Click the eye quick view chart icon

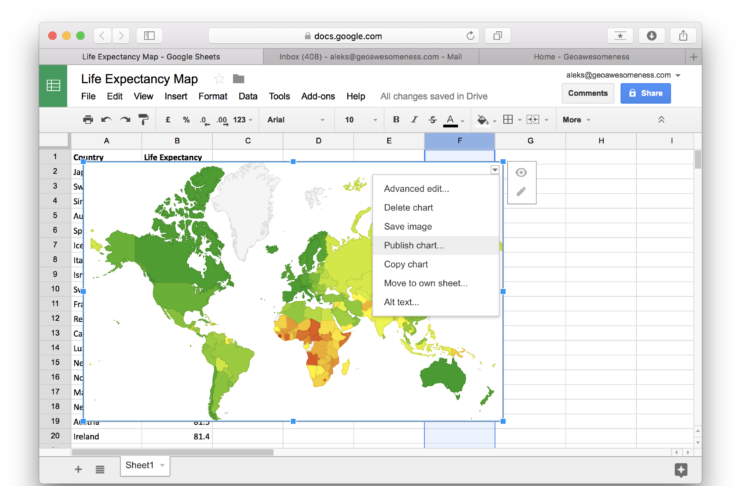[x=521, y=172]
